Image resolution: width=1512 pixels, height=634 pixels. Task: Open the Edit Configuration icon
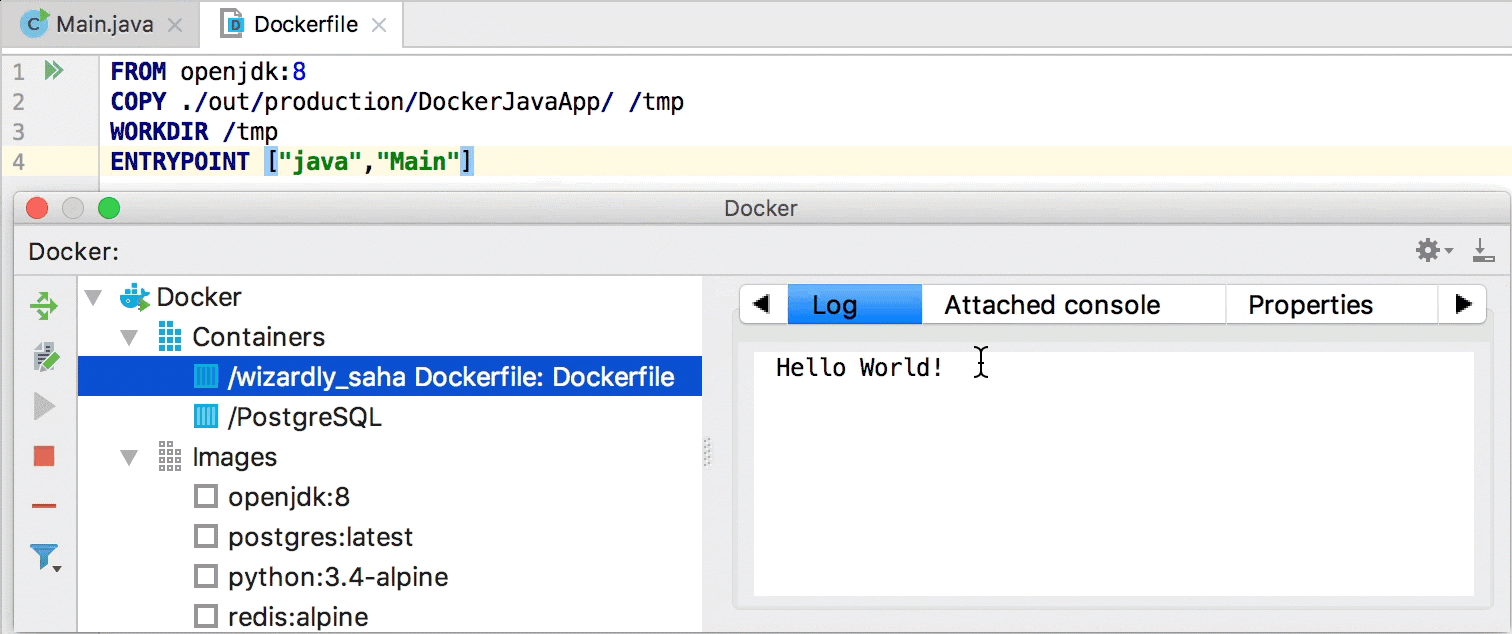pyautogui.click(x=45, y=356)
